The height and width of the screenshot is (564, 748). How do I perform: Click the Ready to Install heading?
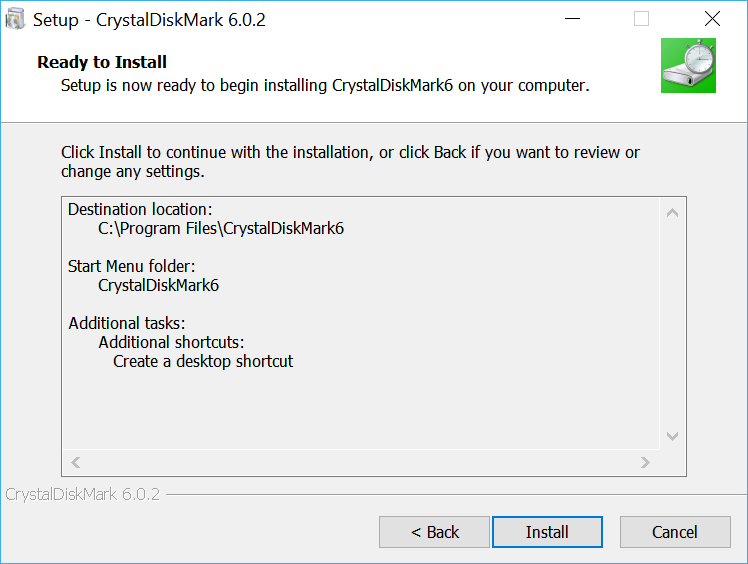click(102, 62)
